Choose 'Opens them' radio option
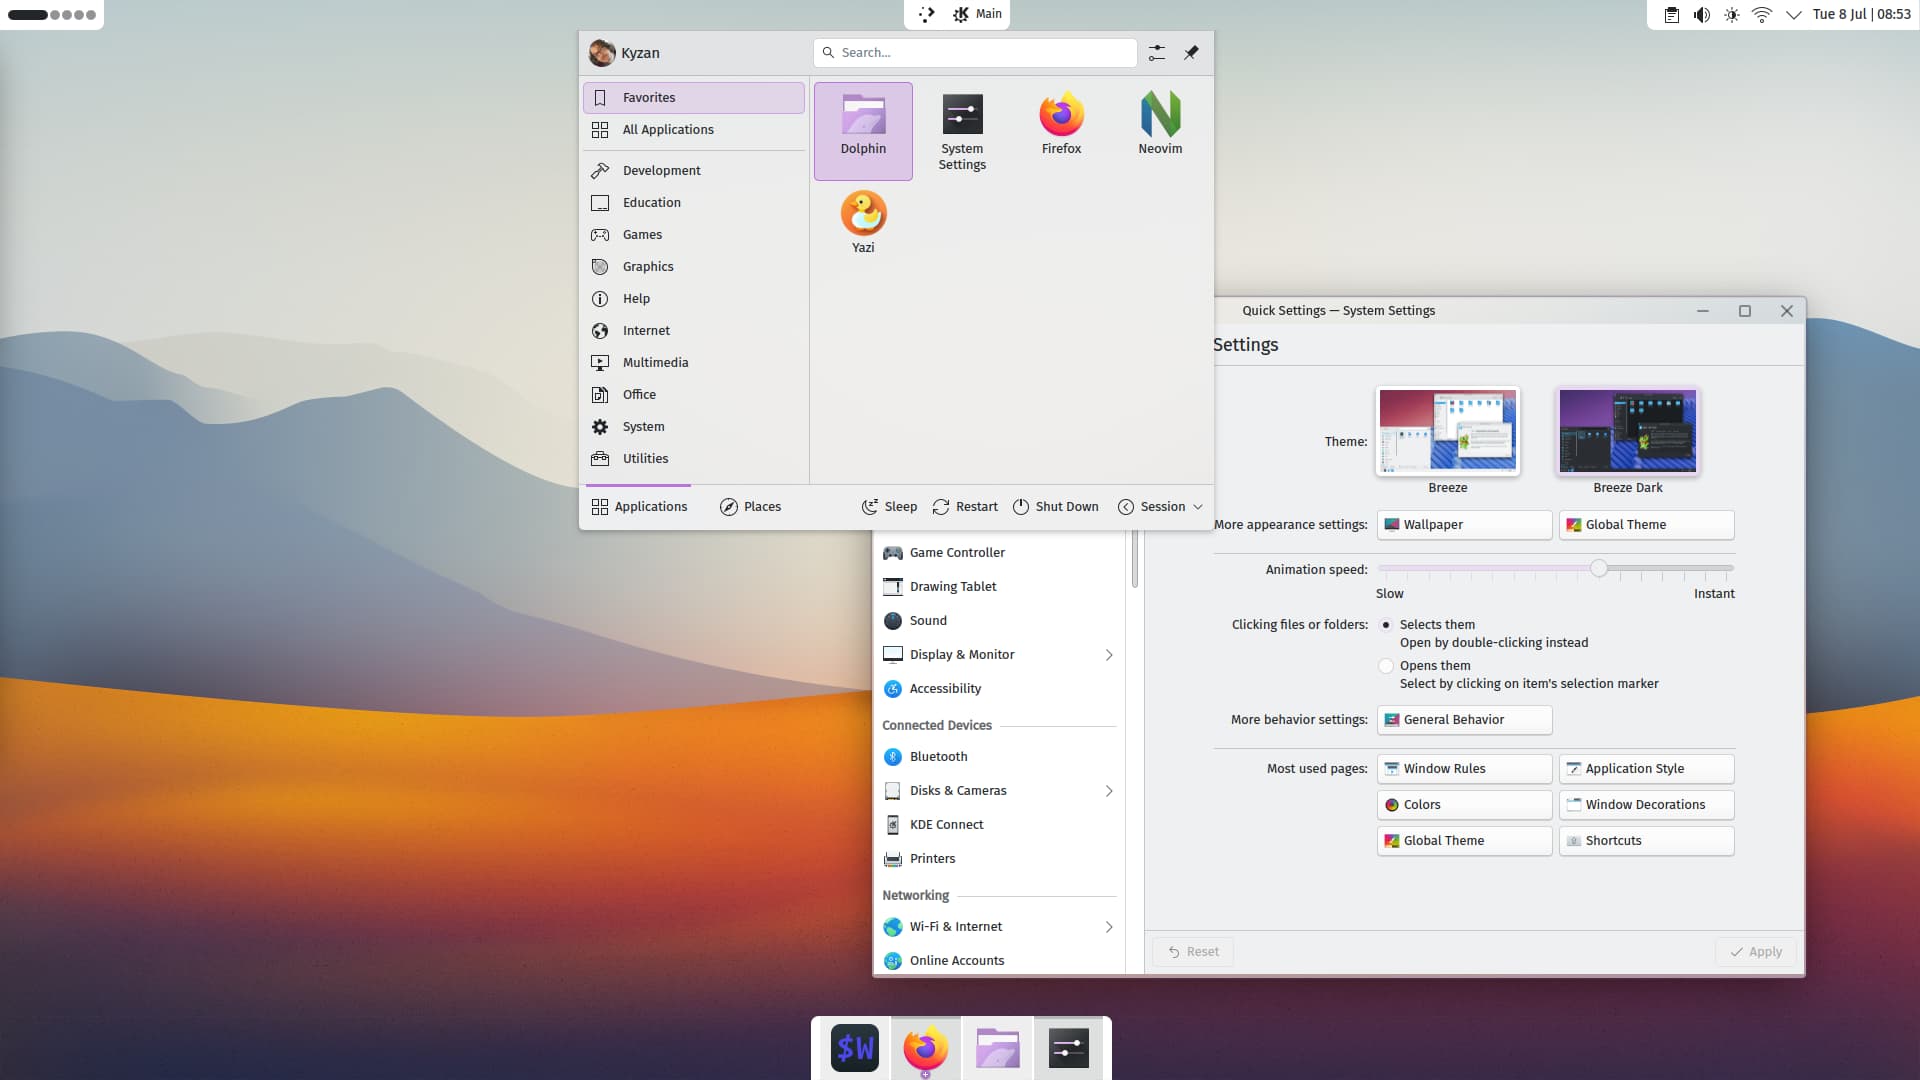Viewport: 1920px width, 1080px height. coord(1386,666)
